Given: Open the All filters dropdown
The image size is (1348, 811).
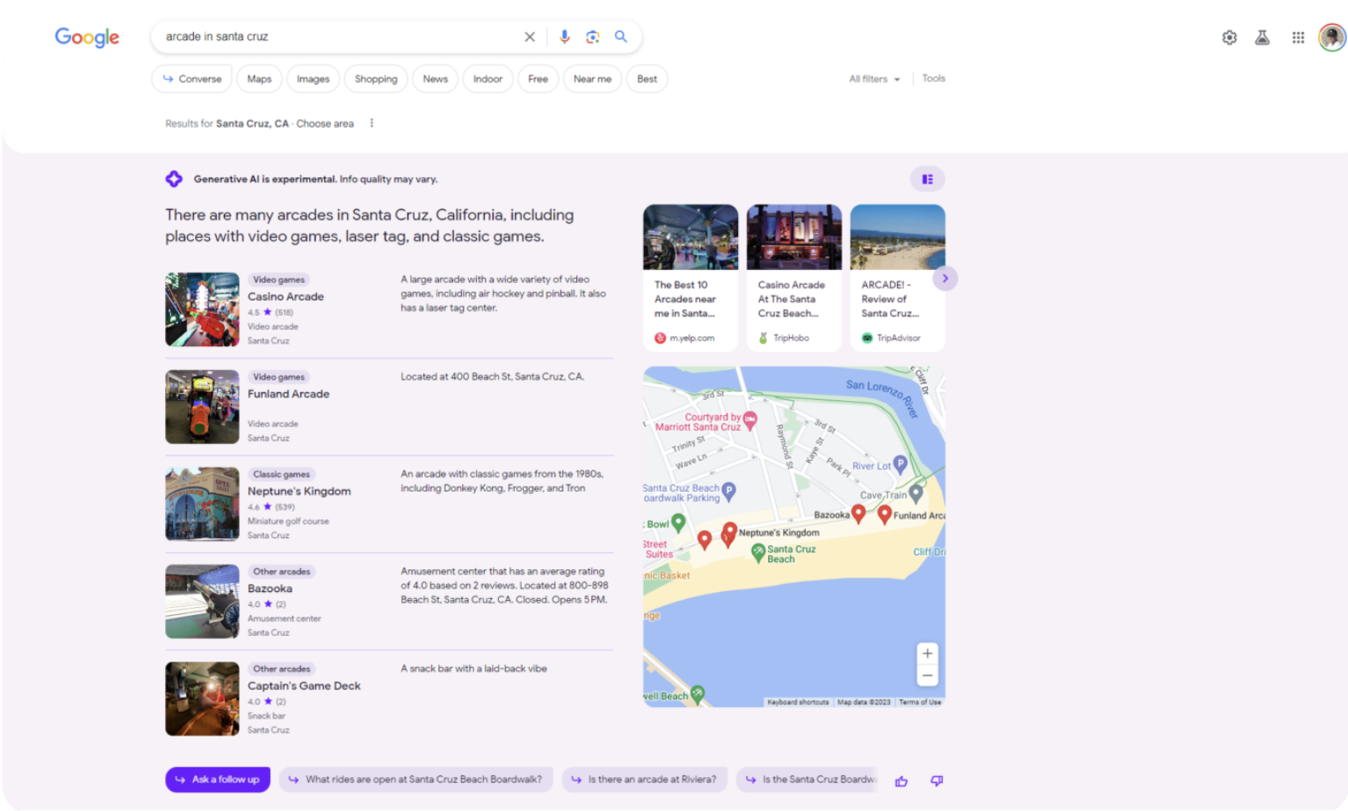Looking at the screenshot, I should [x=874, y=78].
